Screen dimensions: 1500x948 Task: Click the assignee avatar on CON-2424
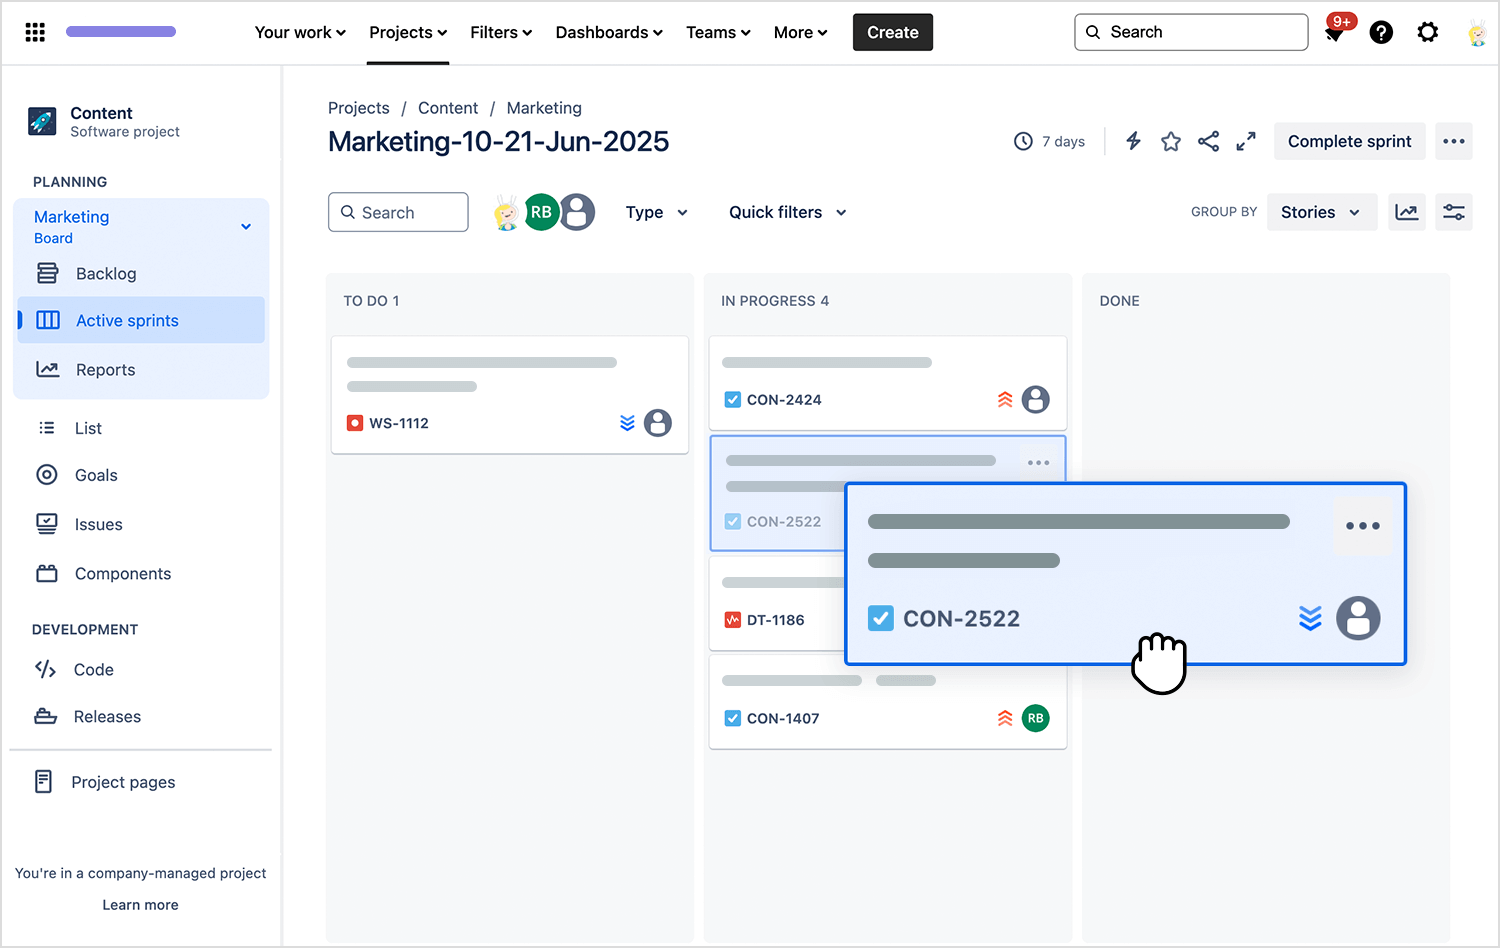click(x=1036, y=400)
